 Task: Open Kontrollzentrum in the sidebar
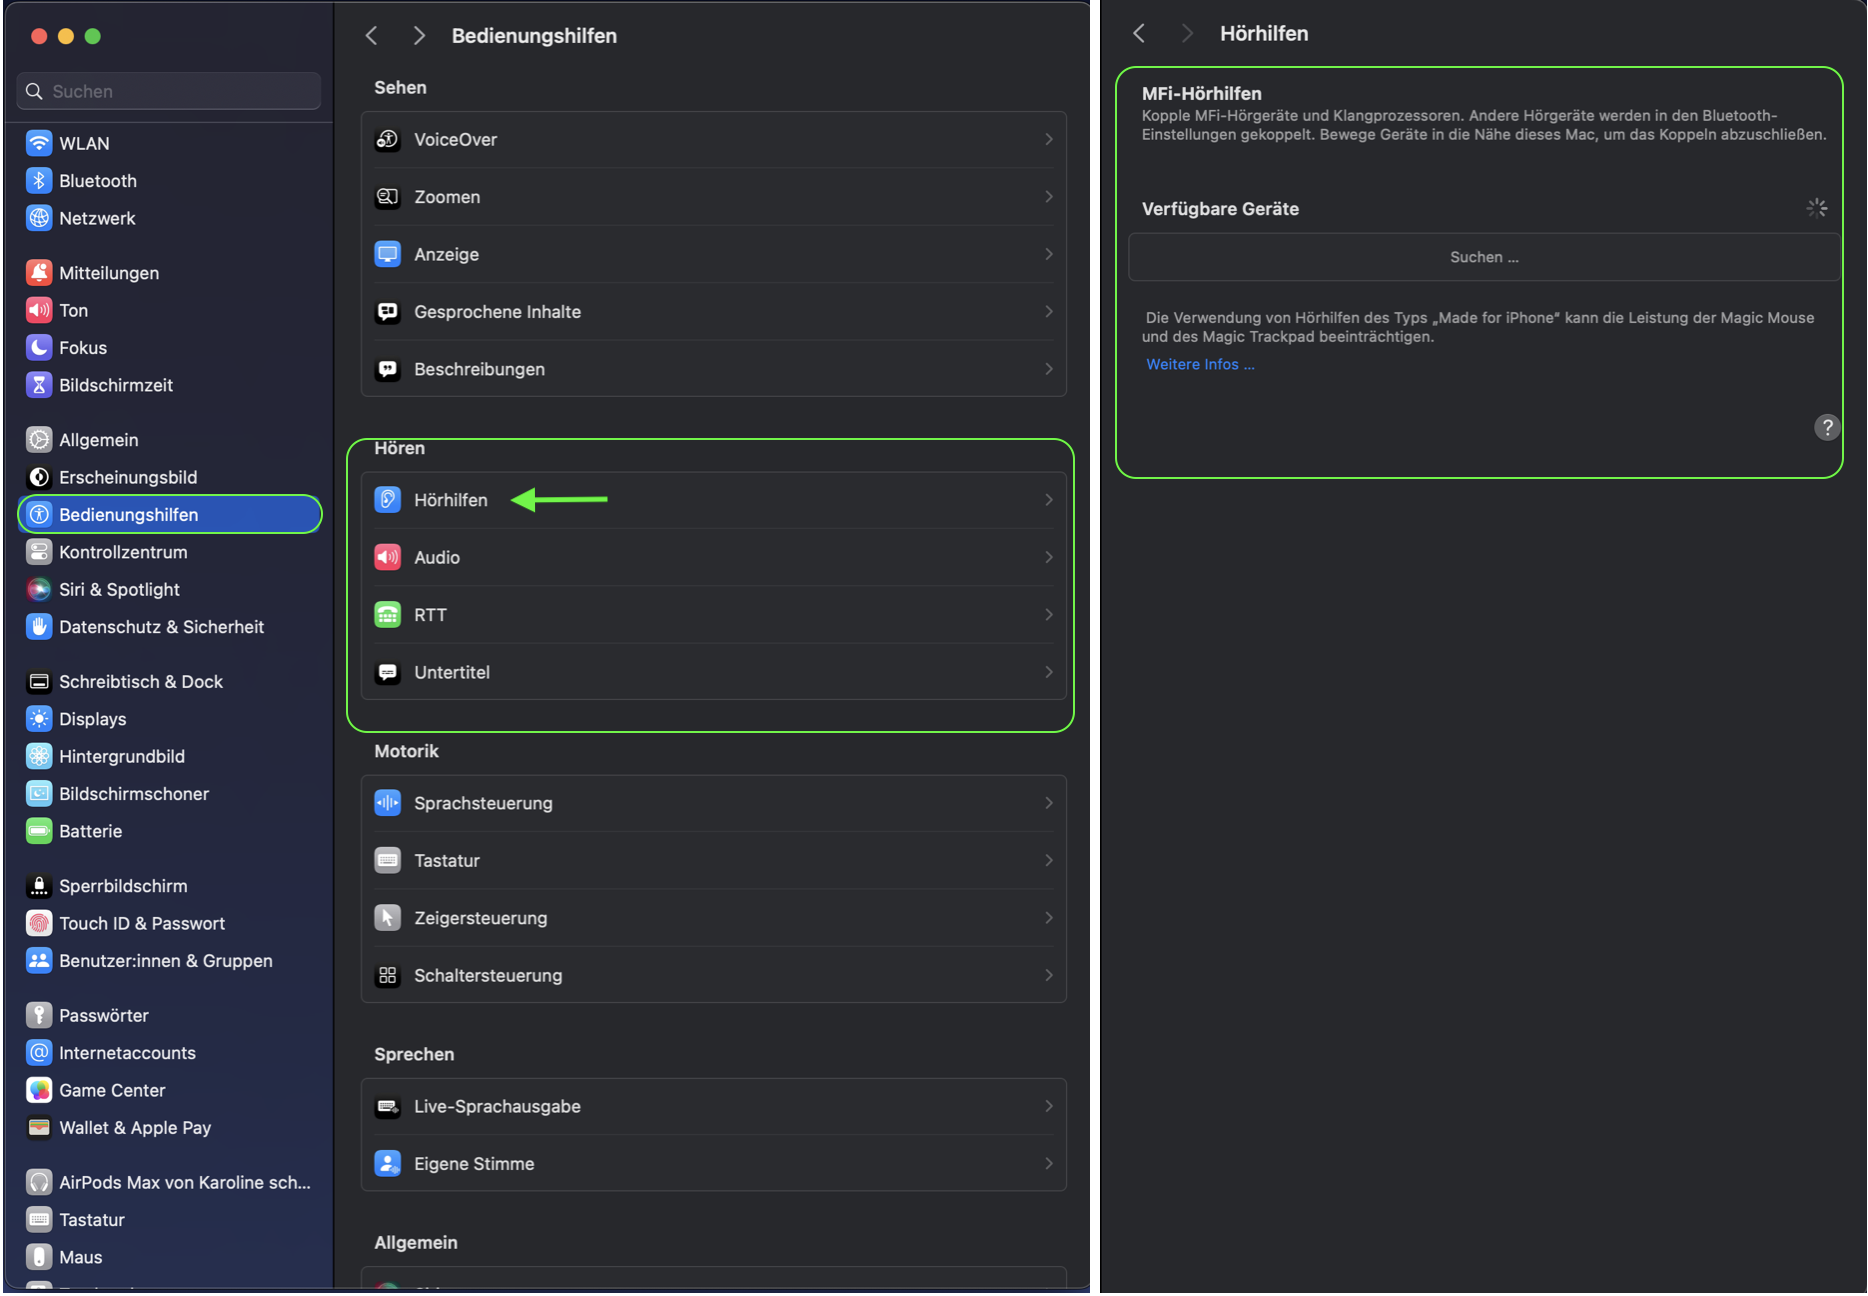pyautogui.click(x=123, y=553)
